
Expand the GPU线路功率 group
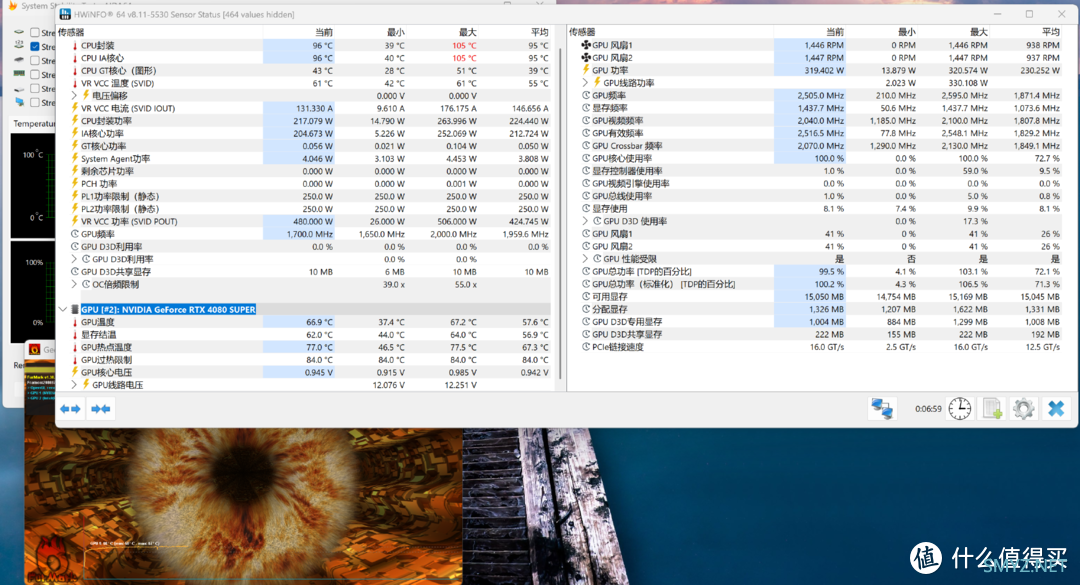(x=585, y=83)
